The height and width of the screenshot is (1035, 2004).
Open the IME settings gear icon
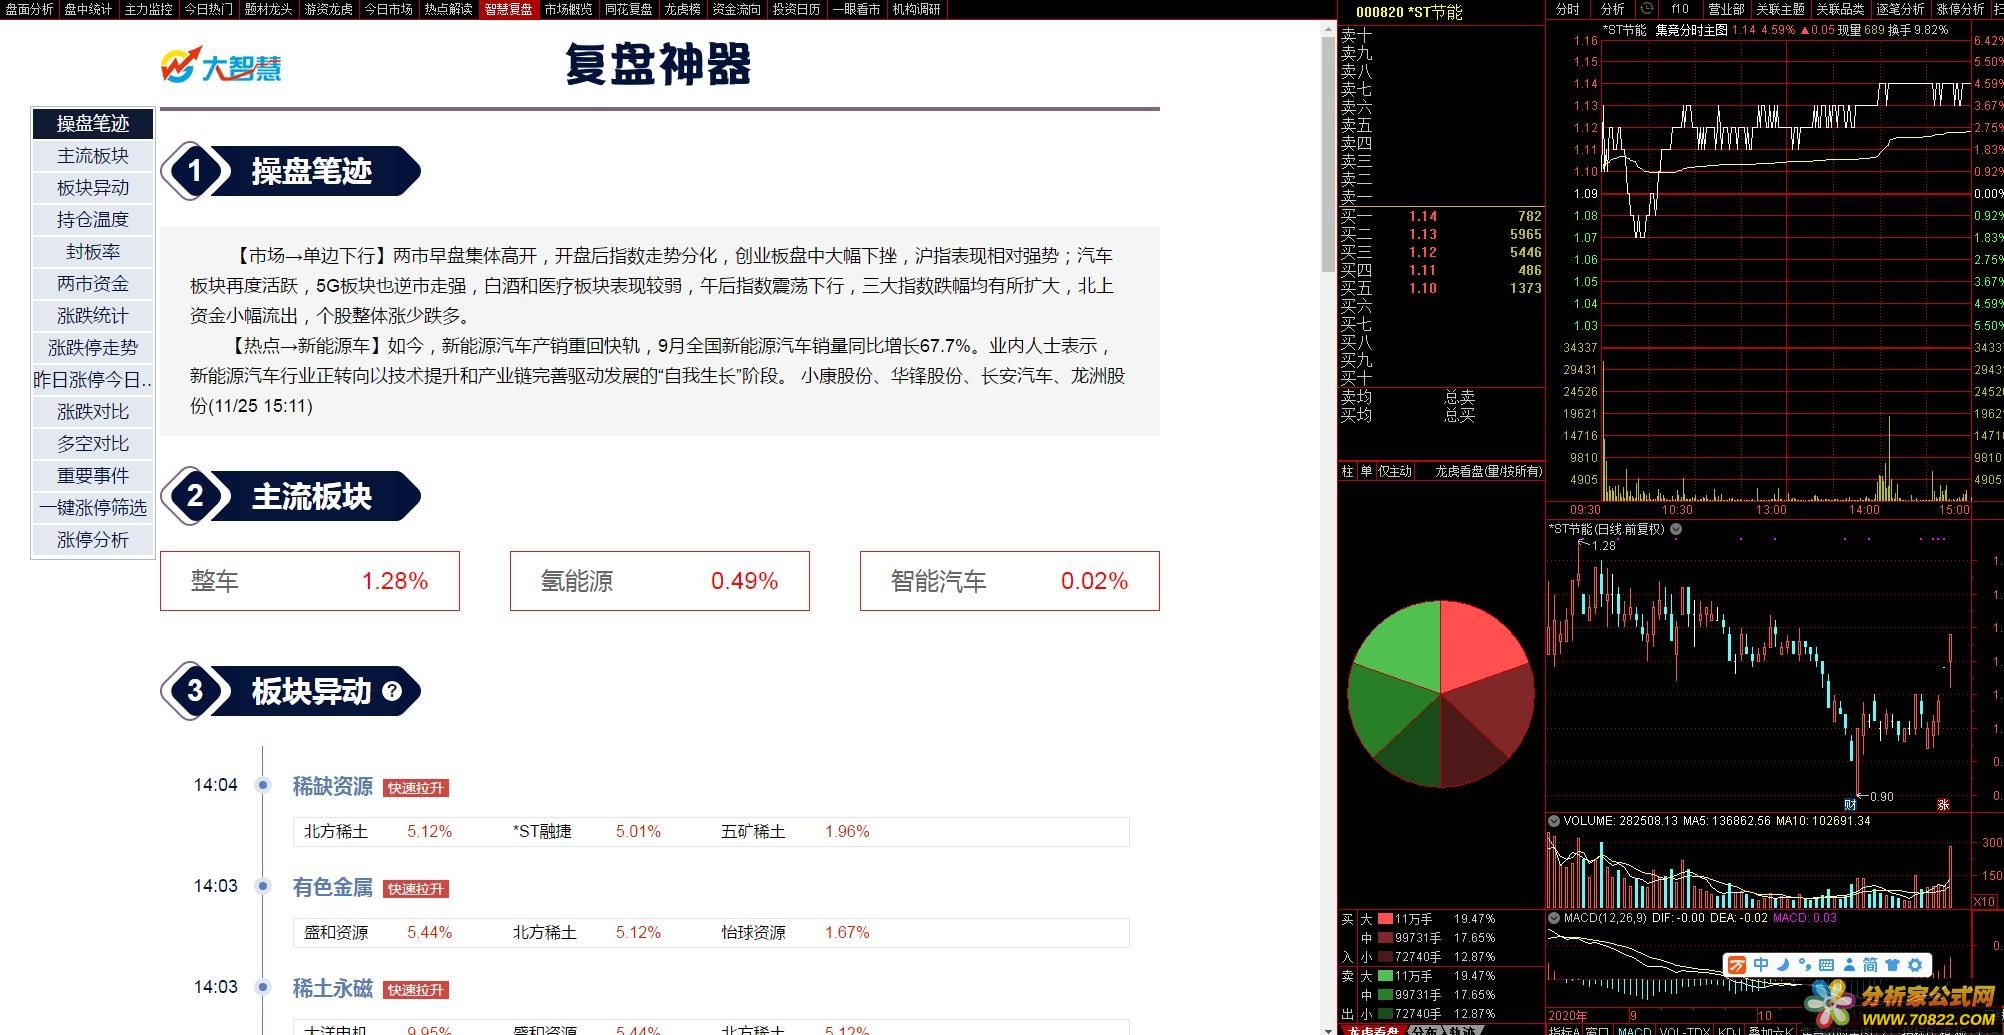point(1915,965)
